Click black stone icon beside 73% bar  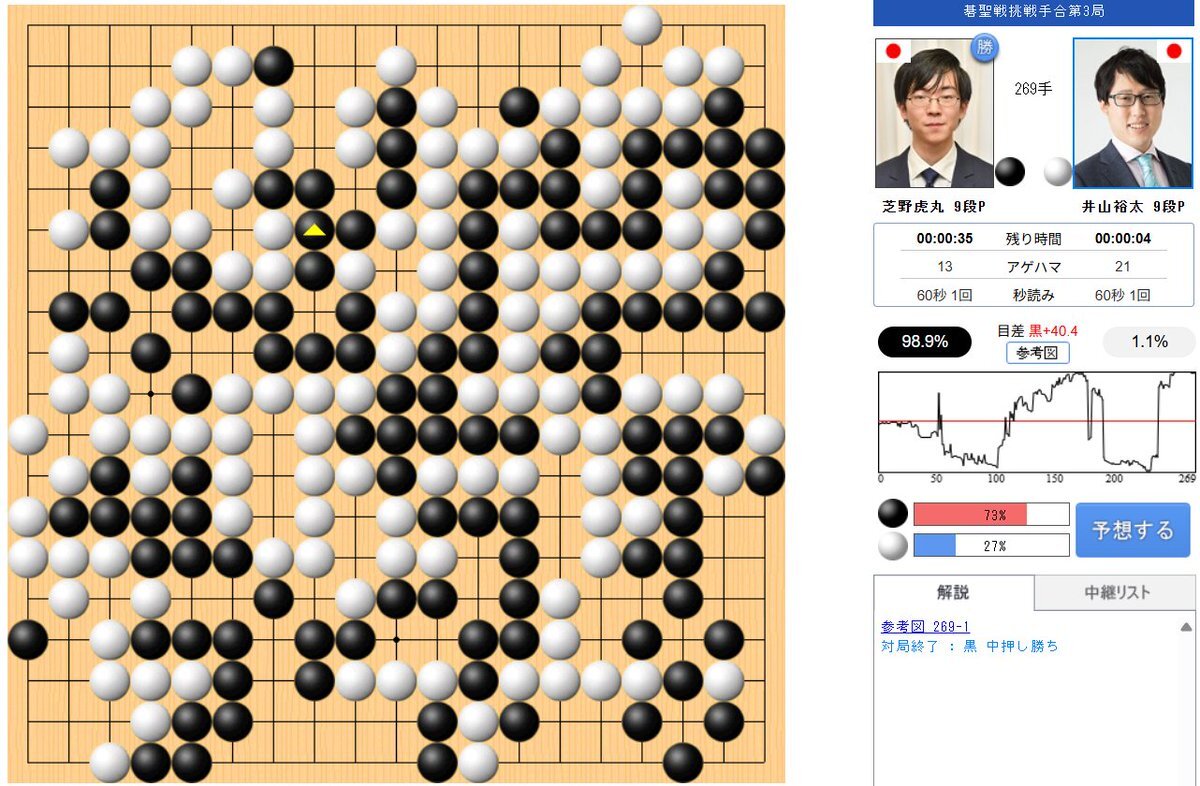click(893, 514)
